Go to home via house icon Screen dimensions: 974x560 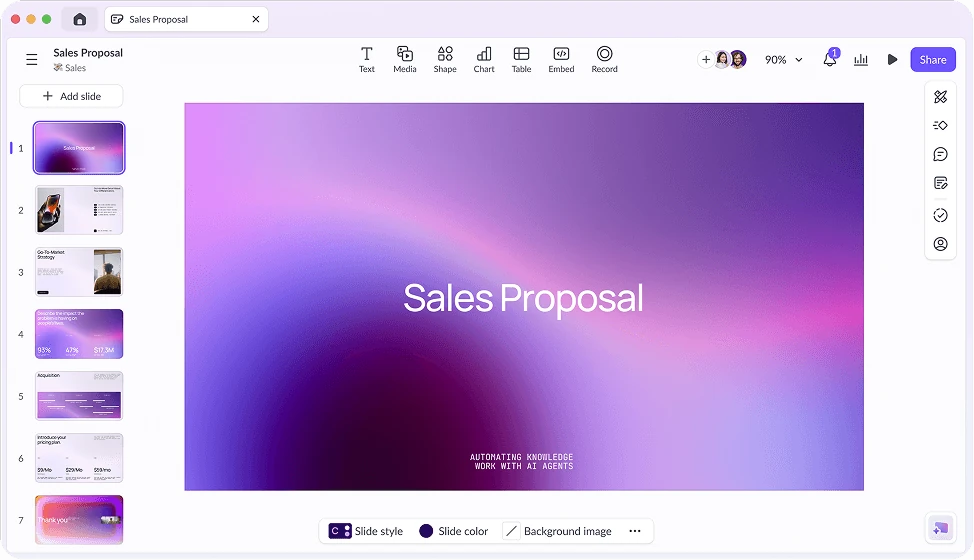pyautogui.click(x=80, y=19)
